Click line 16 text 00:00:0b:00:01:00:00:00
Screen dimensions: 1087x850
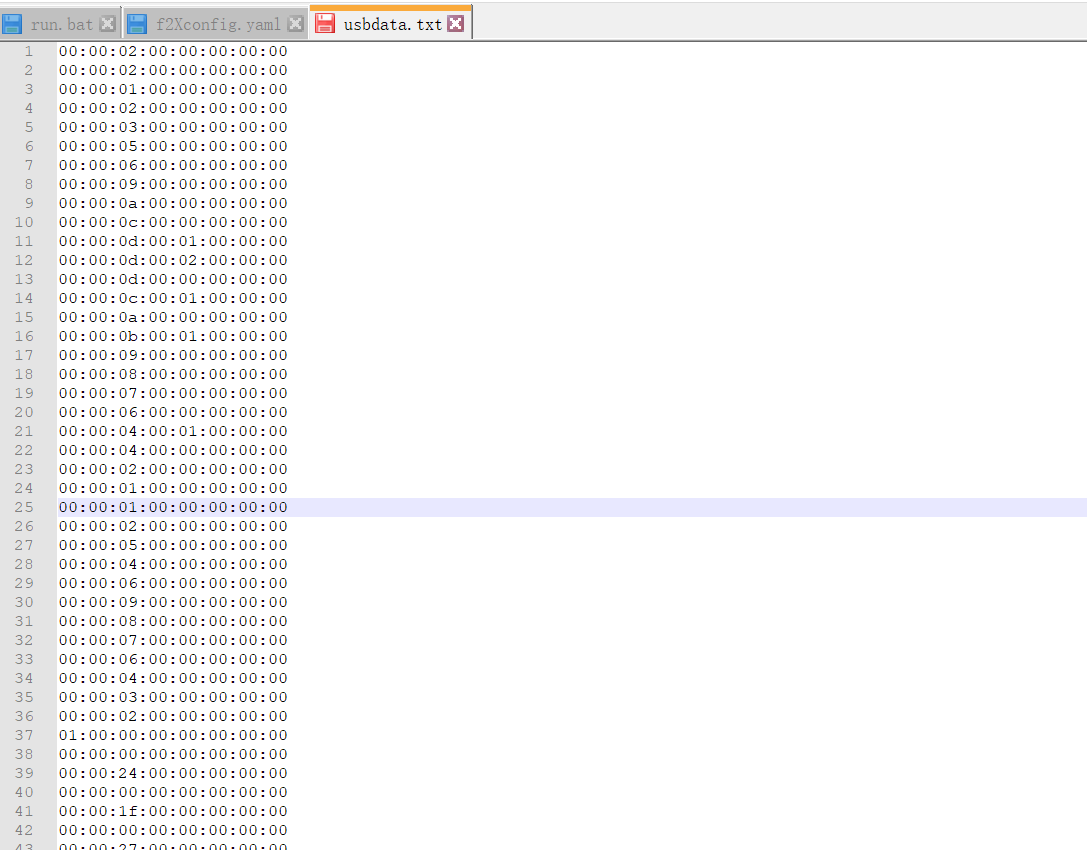173,336
